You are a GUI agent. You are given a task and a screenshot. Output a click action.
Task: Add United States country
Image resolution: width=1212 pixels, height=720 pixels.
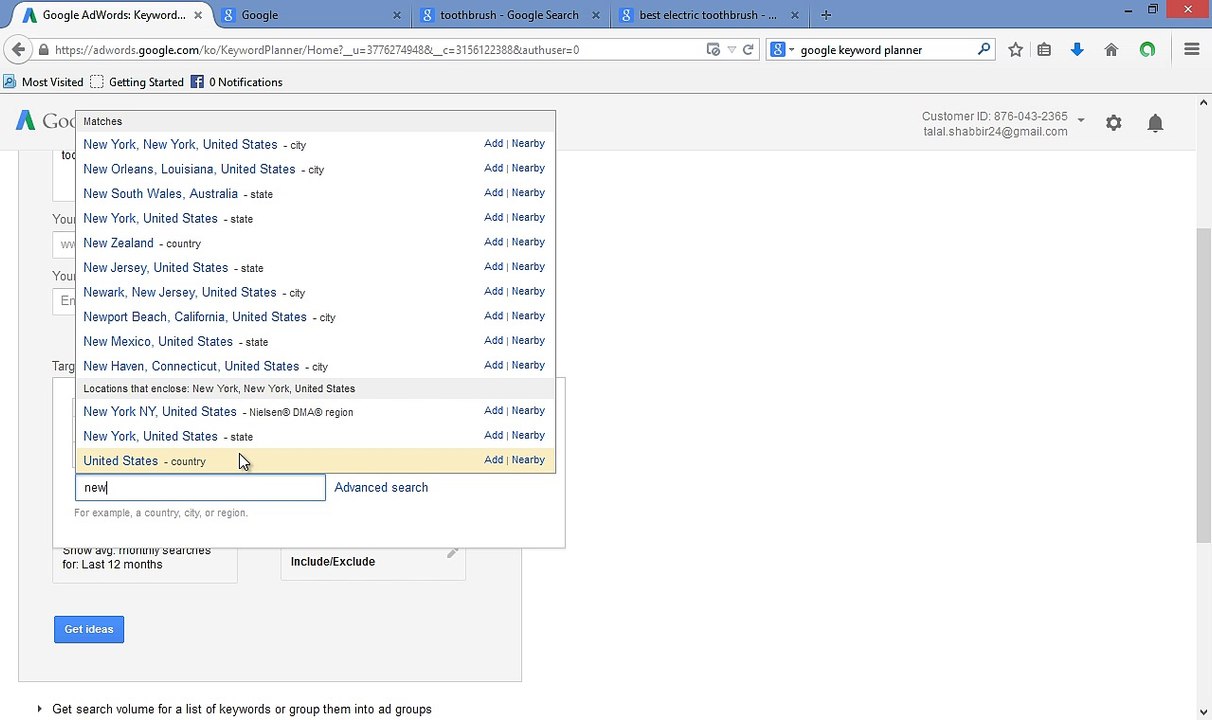[493, 460]
